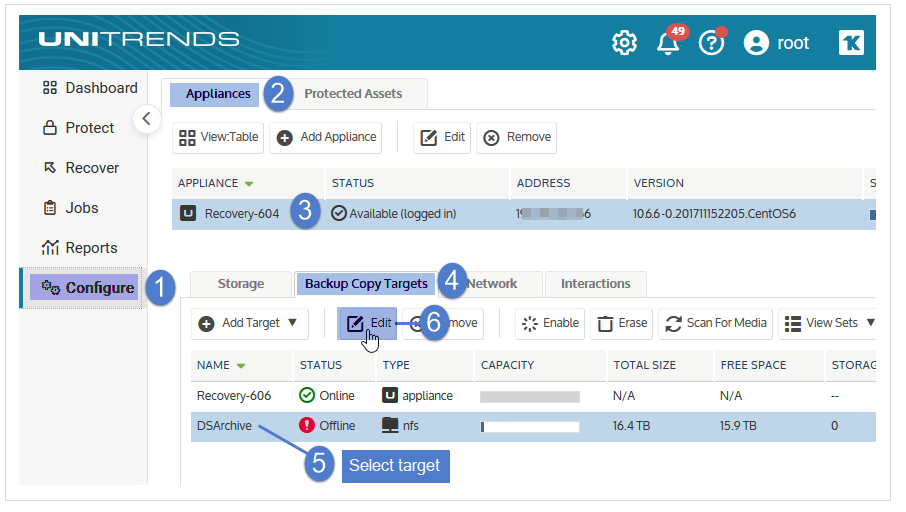Click Available (logged in) status check icon
The height and width of the screenshot is (512, 906).
[339, 214]
